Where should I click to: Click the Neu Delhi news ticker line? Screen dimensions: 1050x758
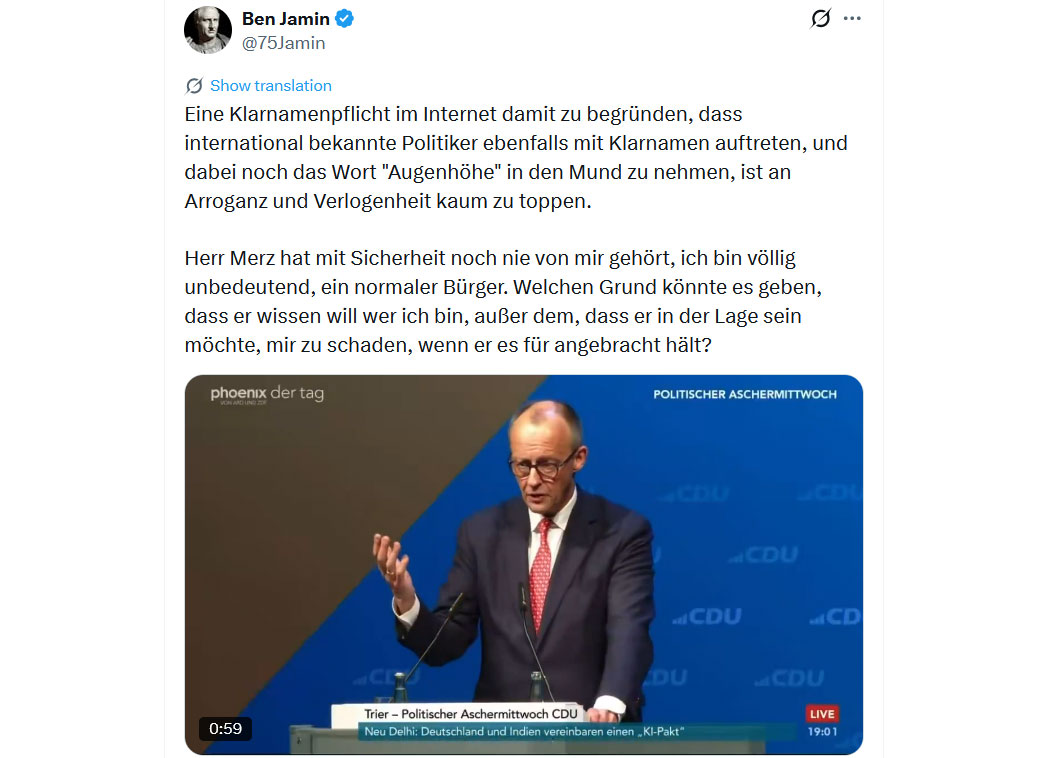(524, 732)
